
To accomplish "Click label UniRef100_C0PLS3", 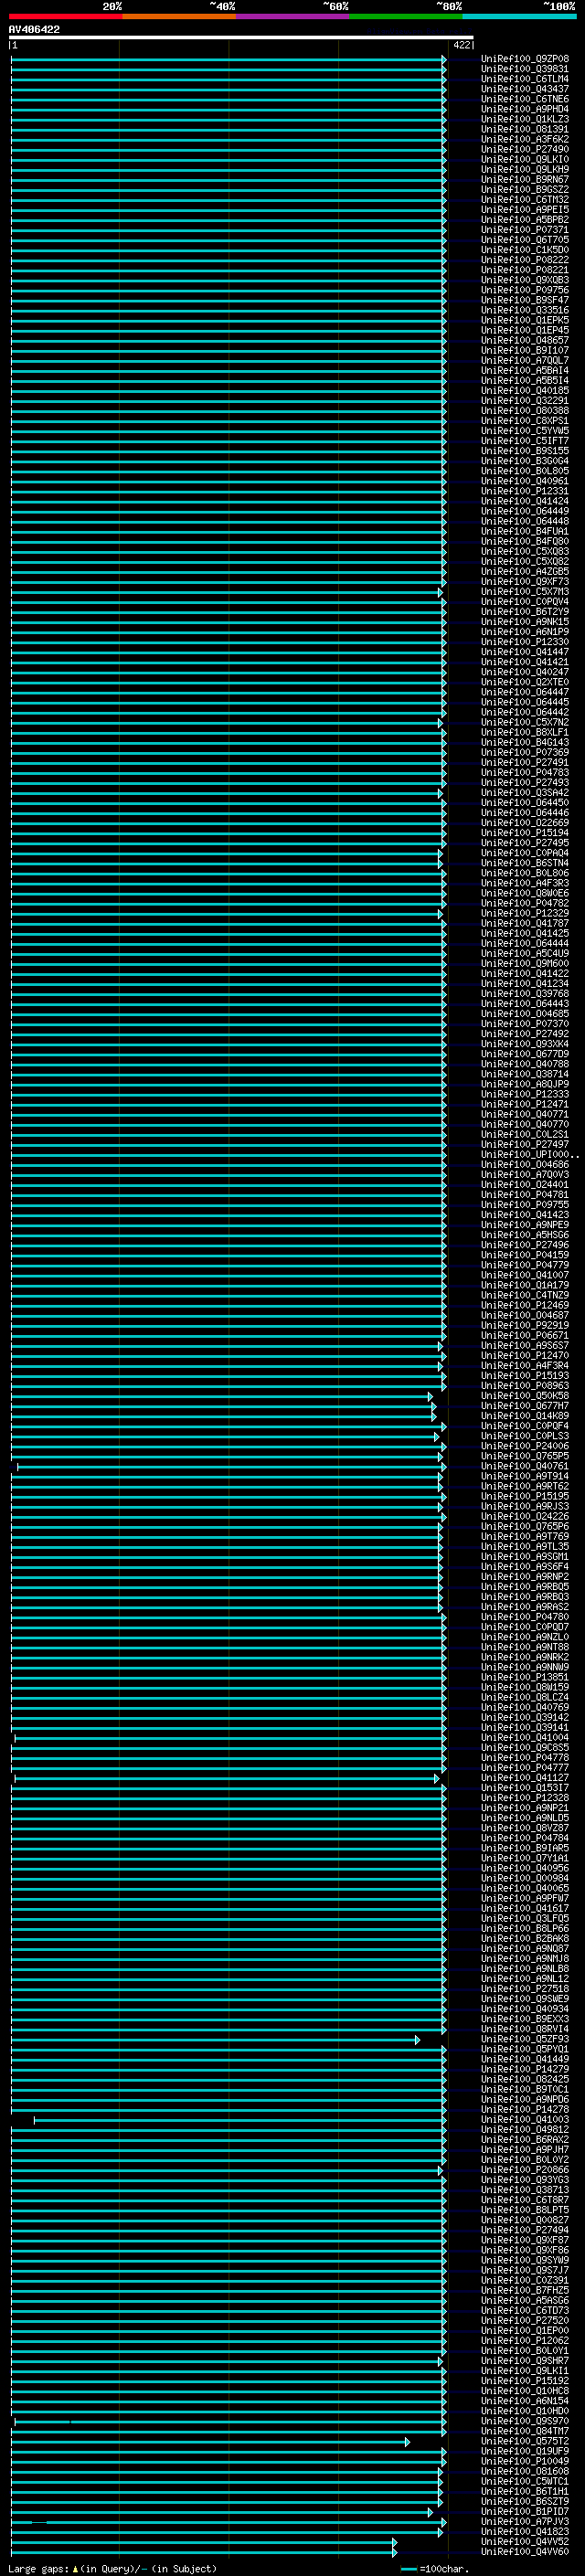I will pos(524,1436).
